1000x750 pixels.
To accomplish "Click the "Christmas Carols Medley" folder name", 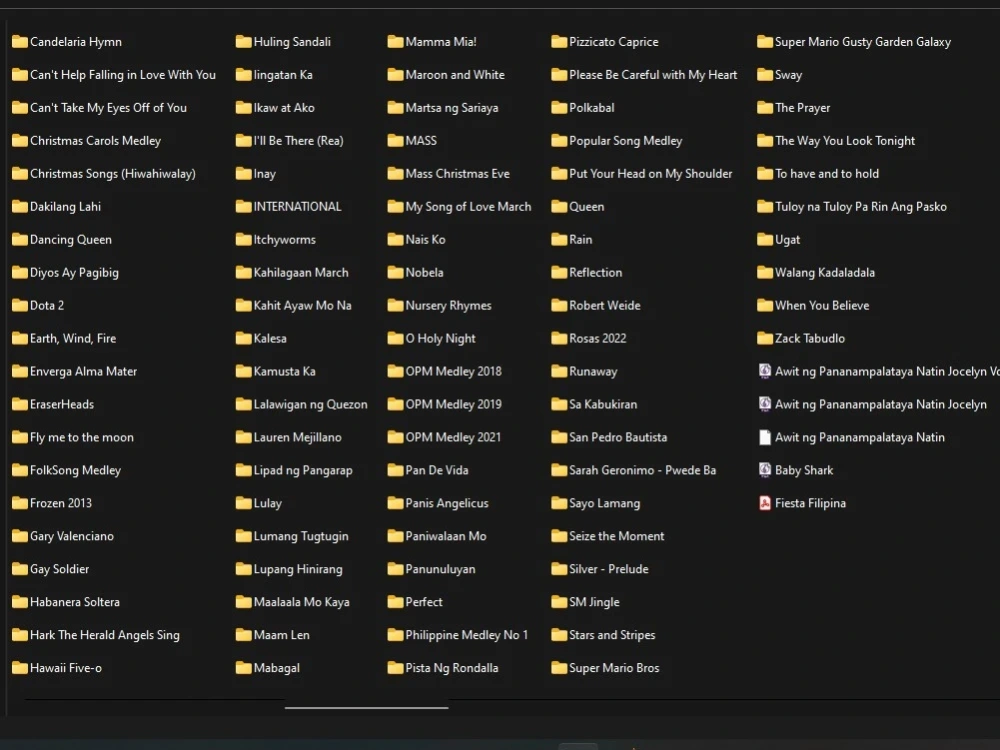I will (96, 140).
